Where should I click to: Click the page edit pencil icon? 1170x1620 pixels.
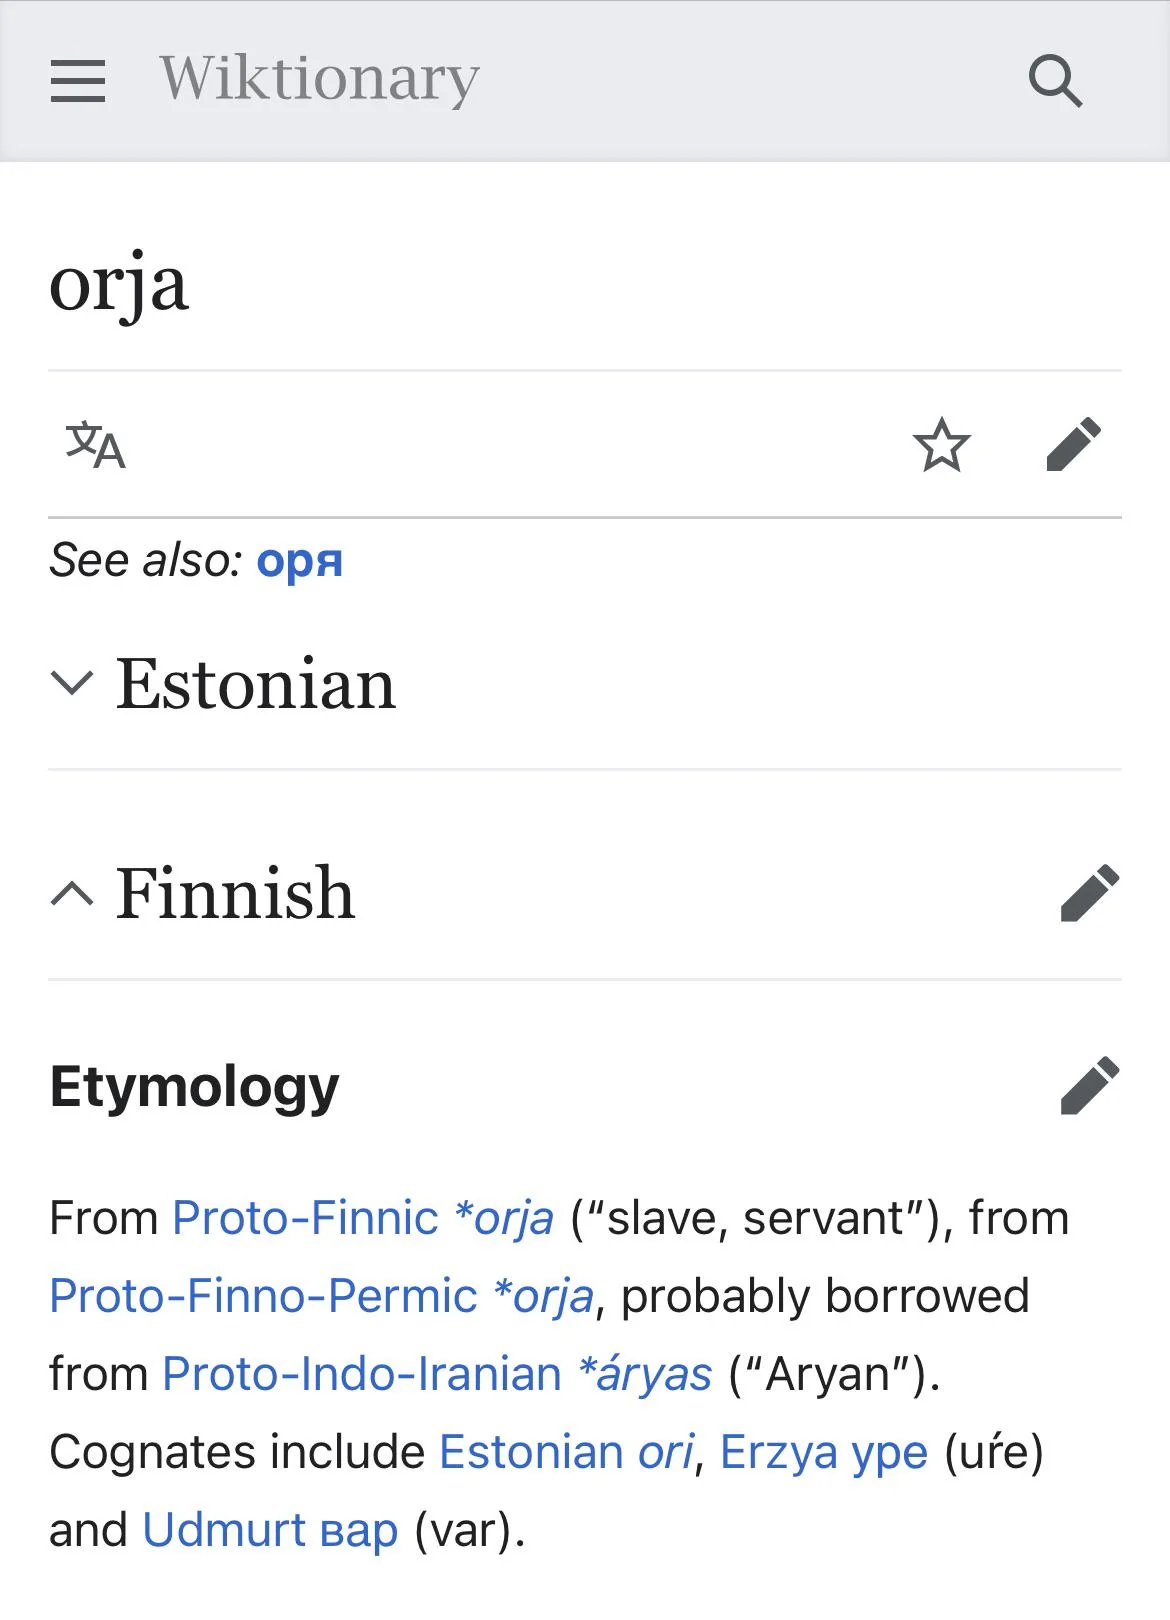pos(1073,446)
